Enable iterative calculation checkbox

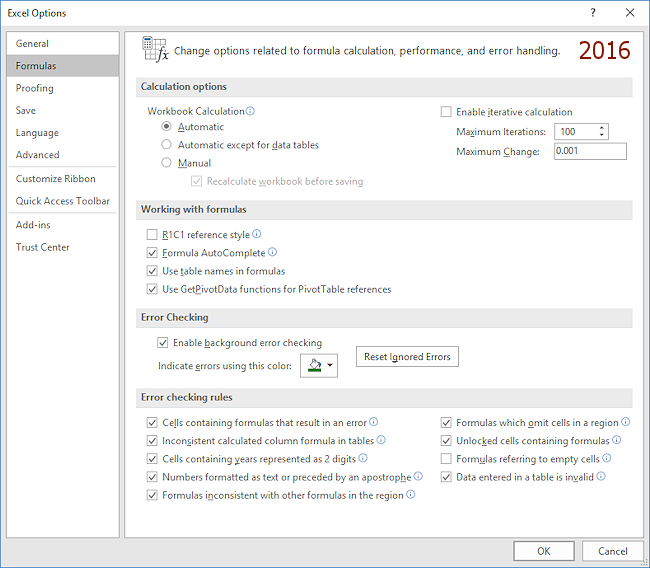[446, 112]
